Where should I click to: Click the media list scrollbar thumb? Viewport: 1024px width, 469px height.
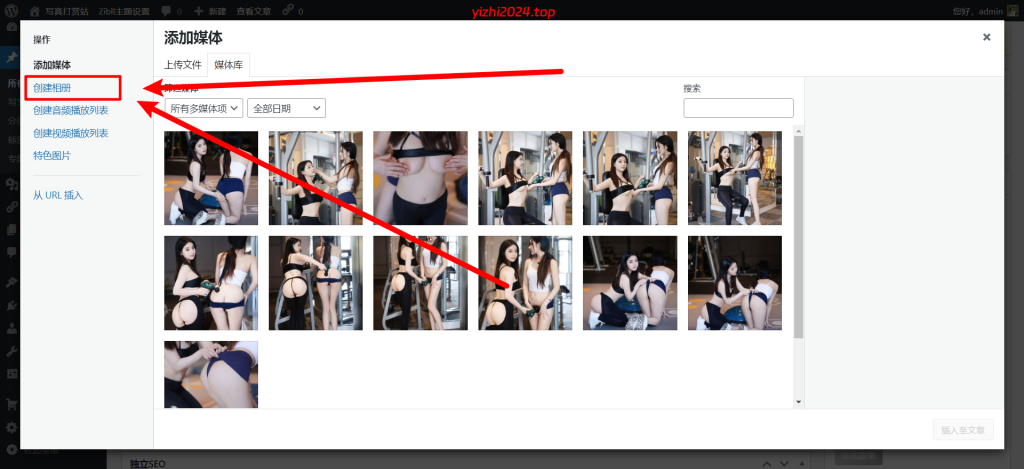(x=798, y=236)
